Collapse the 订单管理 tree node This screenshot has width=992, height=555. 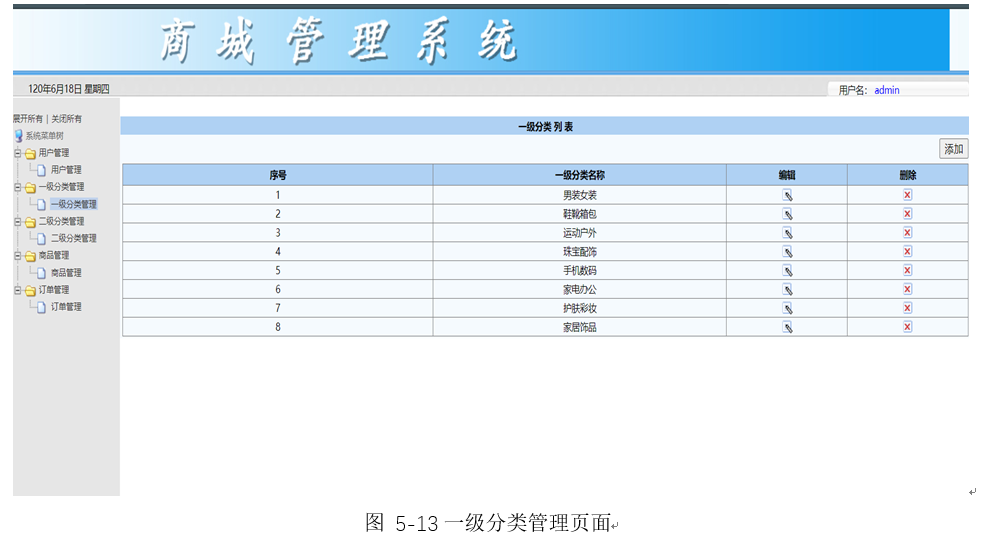pyautogui.click(x=18, y=290)
